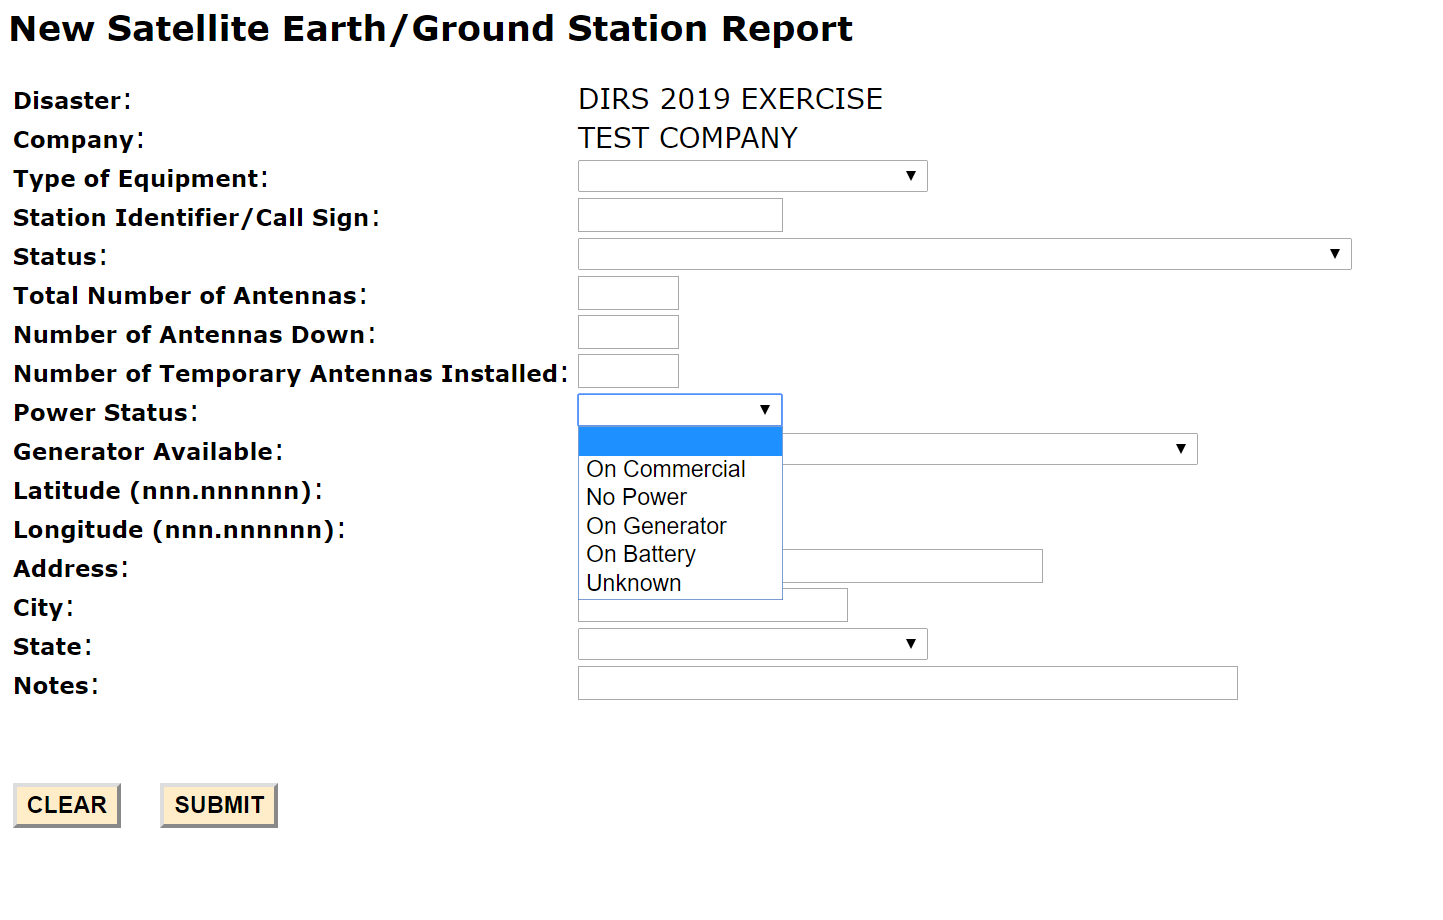Viewport: 1443px width, 920px height.
Task: Click the Total Number of Antennas field
Action: click(628, 293)
